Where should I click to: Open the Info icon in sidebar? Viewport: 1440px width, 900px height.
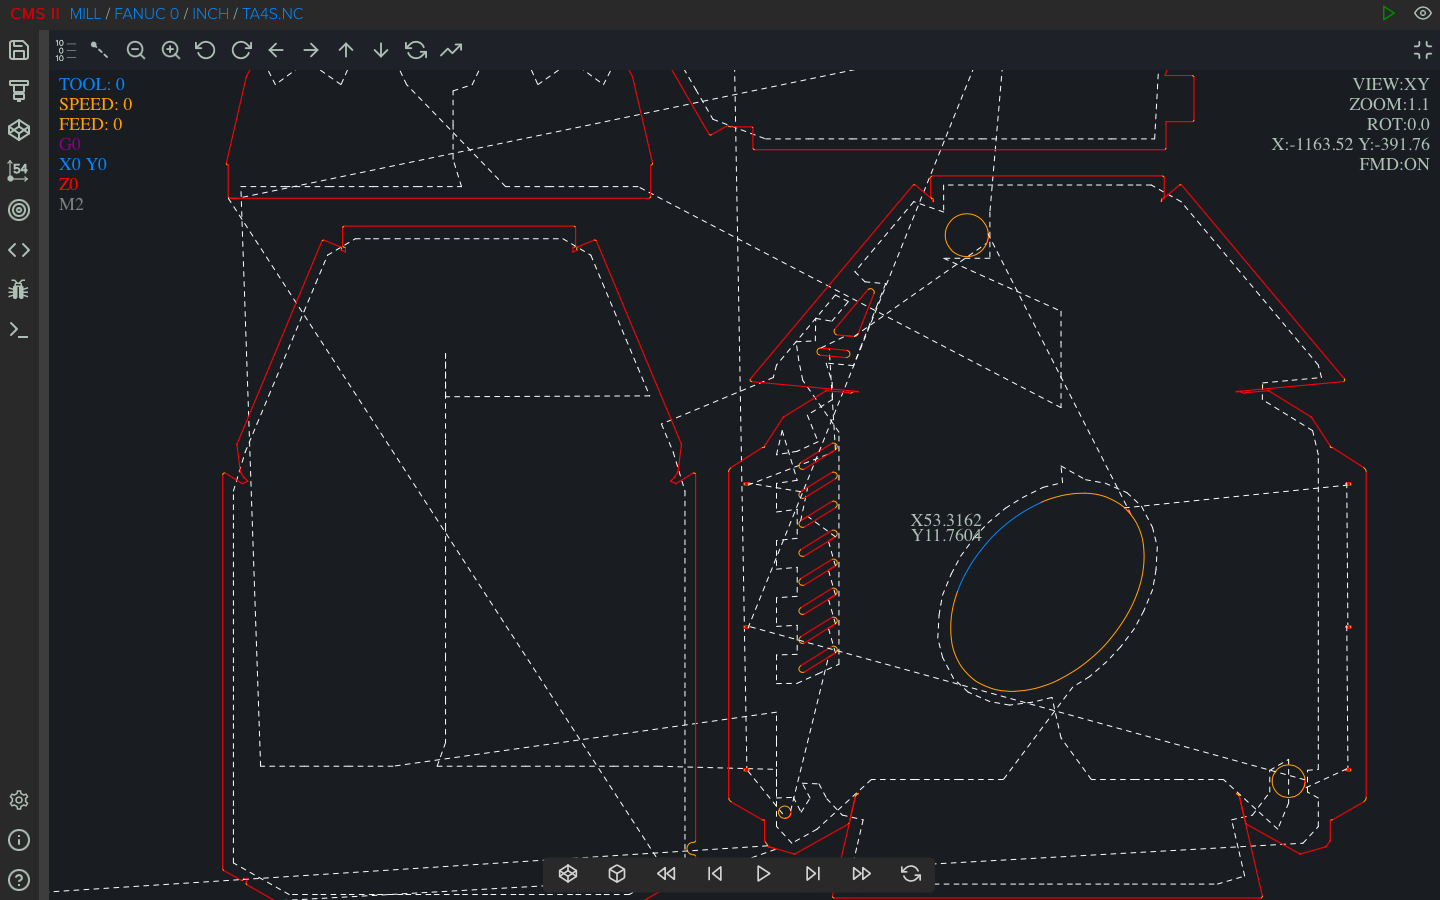point(19,840)
